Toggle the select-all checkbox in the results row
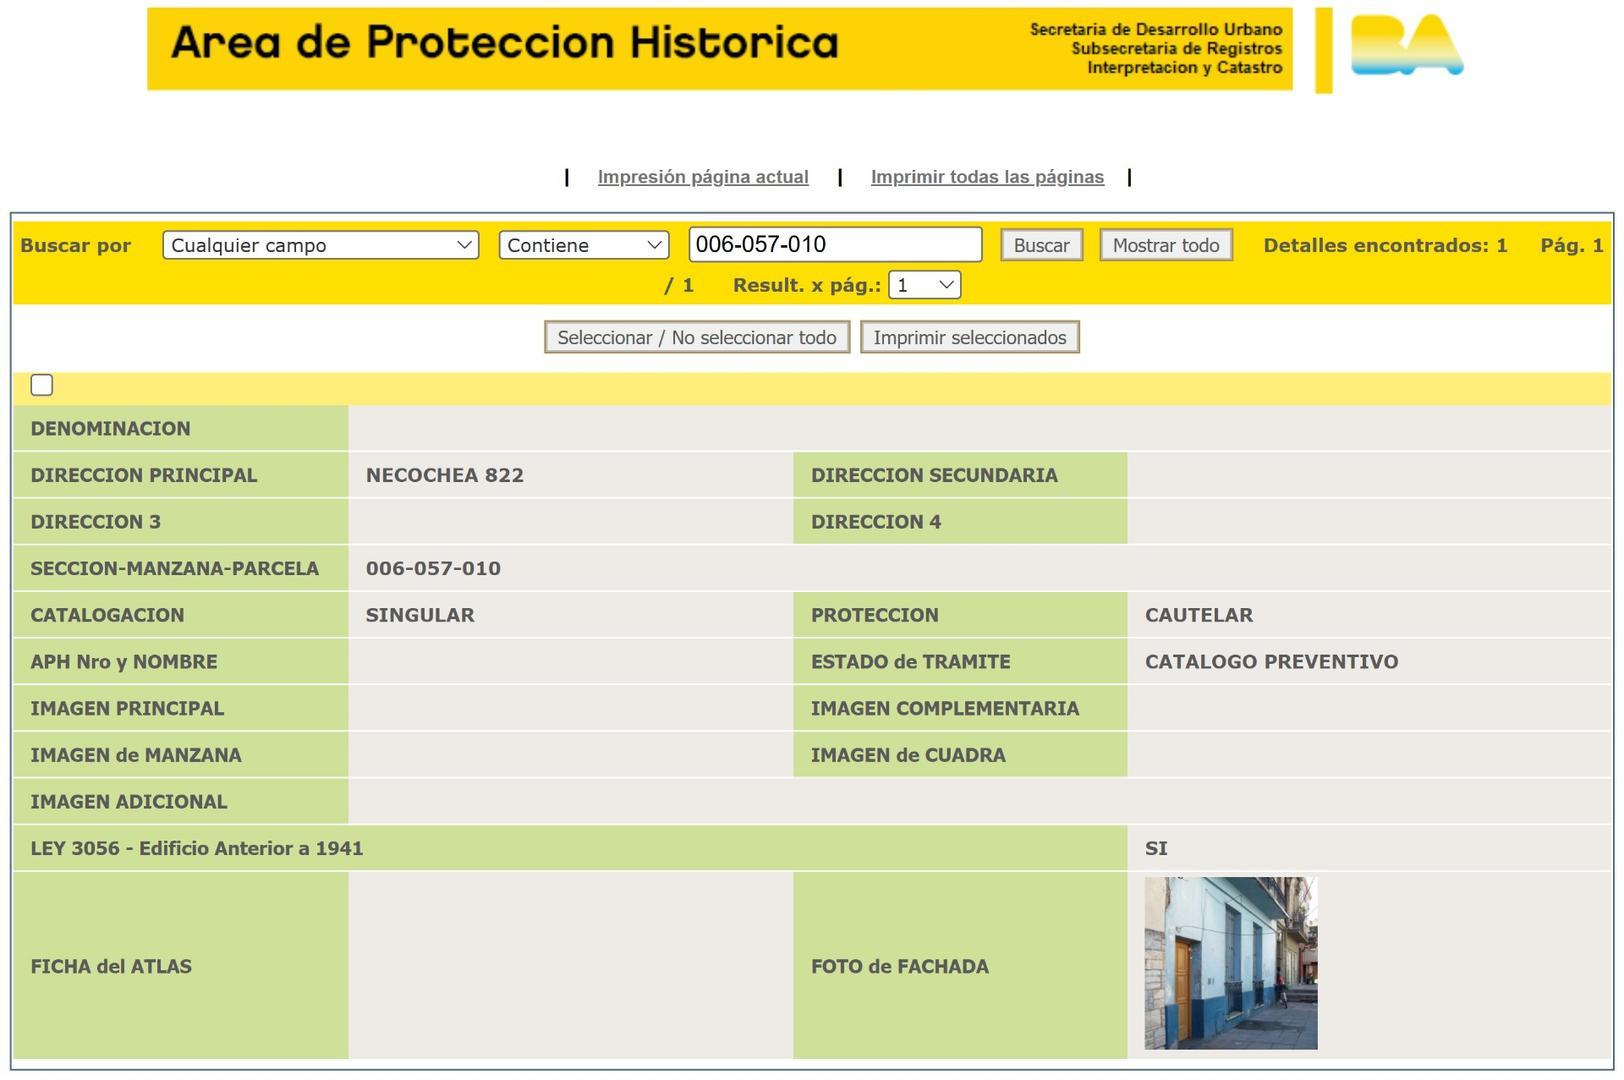1624x1080 pixels. tap(41, 384)
